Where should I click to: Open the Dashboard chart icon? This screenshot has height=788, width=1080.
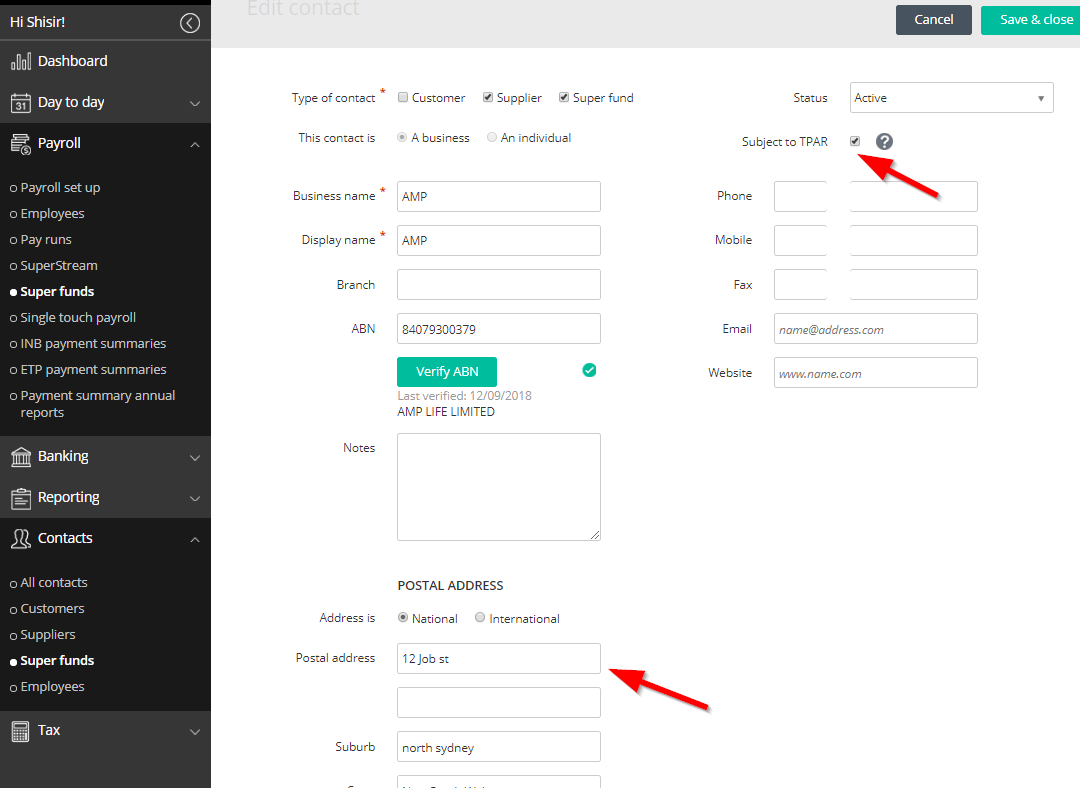click(21, 61)
